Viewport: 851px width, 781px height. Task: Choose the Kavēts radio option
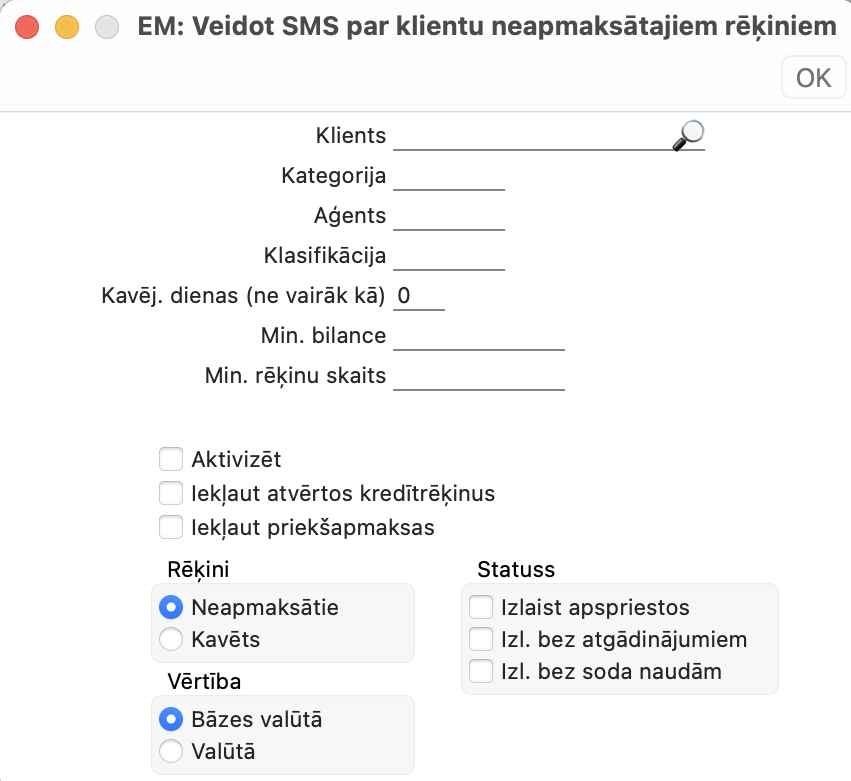click(171, 639)
